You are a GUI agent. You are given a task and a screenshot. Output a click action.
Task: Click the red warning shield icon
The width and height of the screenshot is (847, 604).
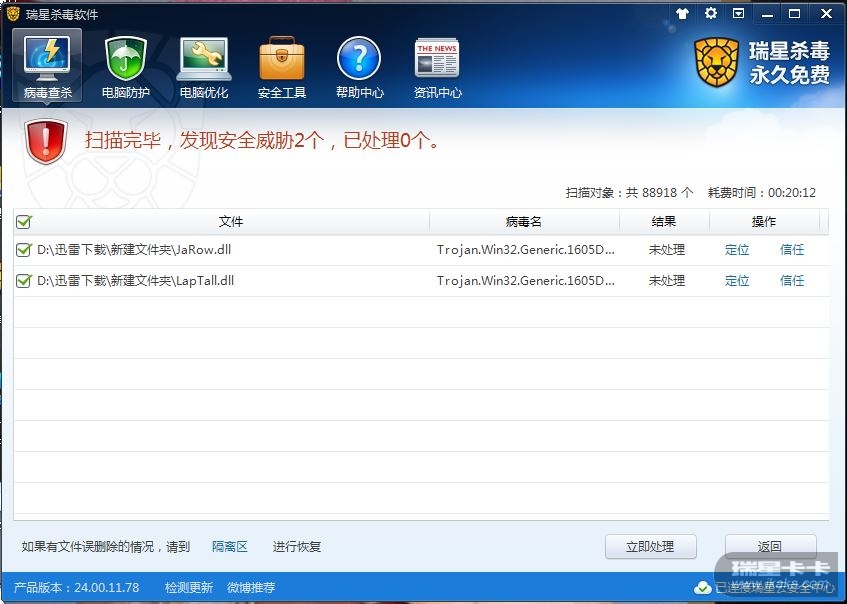[x=46, y=142]
